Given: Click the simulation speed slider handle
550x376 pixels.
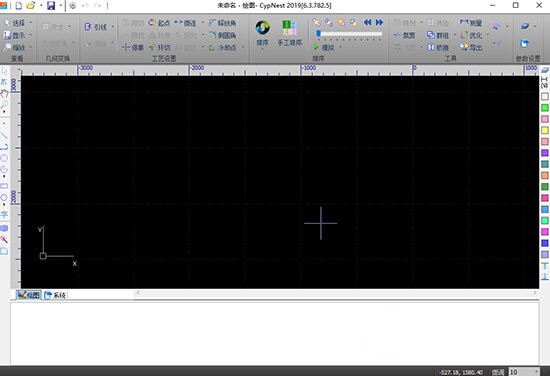Looking at the screenshot, I should point(318,33).
